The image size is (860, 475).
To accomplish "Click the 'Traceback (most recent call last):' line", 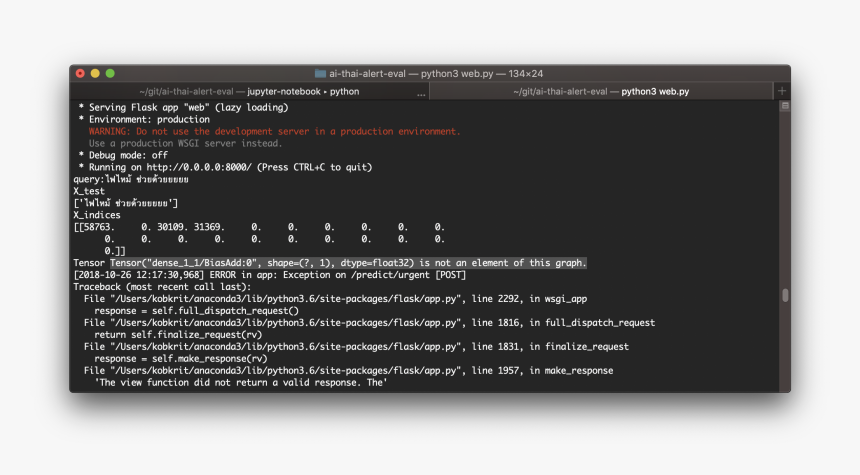I will click(x=162, y=287).
